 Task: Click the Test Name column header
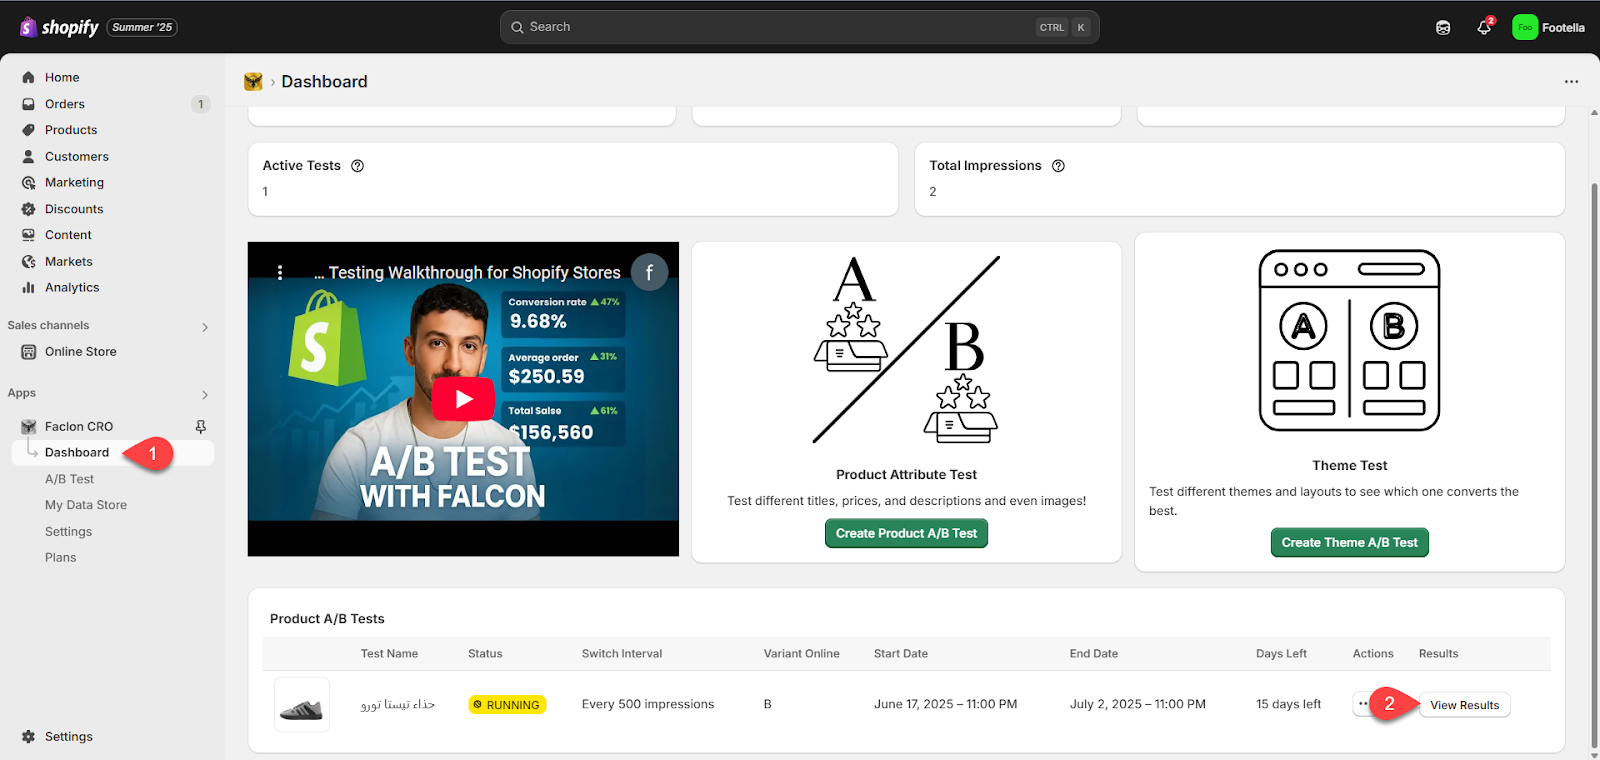[x=389, y=654]
